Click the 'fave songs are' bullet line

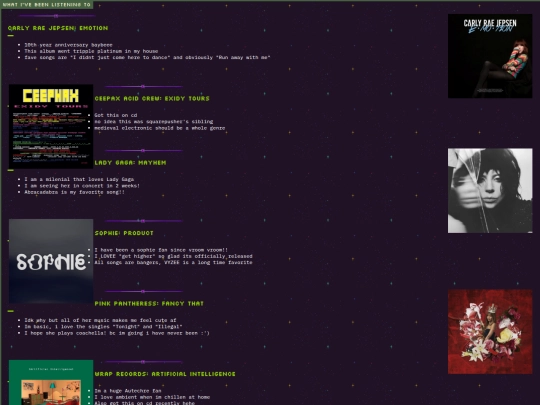click(x=147, y=58)
